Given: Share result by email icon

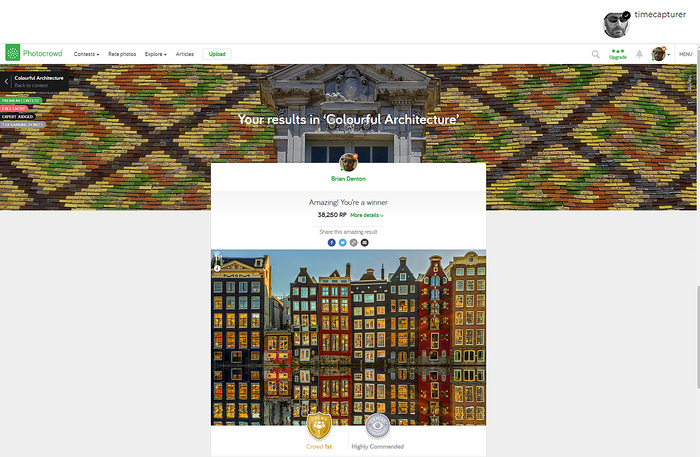Looking at the screenshot, I should tap(365, 242).
